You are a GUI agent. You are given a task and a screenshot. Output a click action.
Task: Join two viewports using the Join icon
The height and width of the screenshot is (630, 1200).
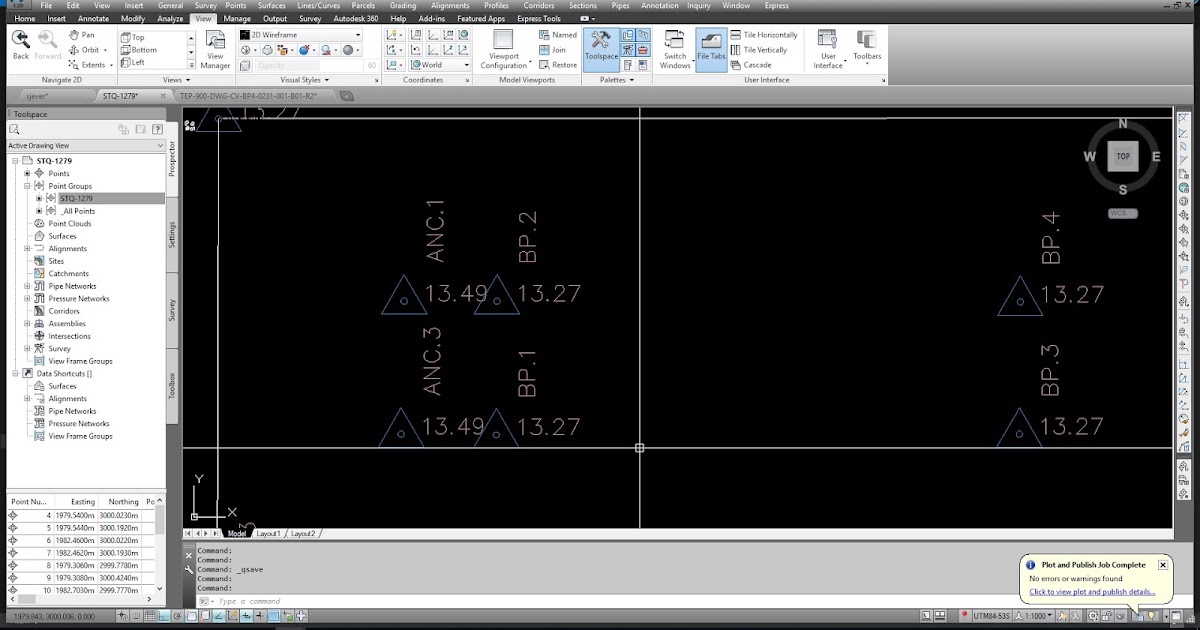tap(544, 48)
